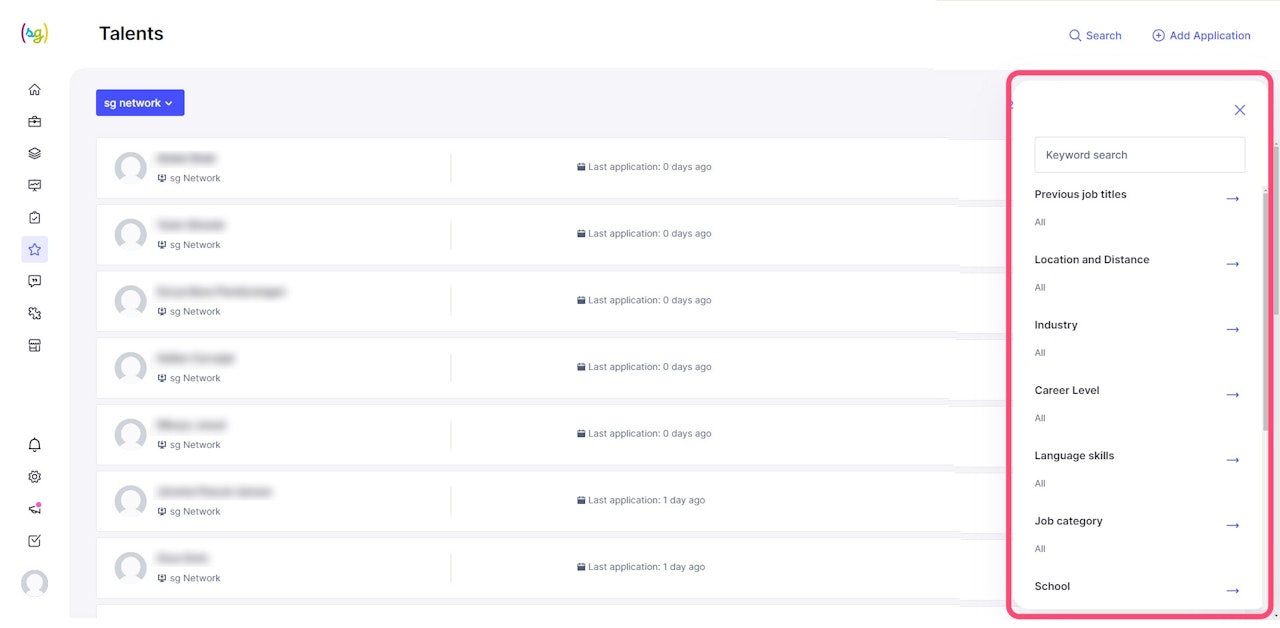Expand Location and Distance filter arrow
The height and width of the screenshot is (628, 1280).
pos(1232,264)
